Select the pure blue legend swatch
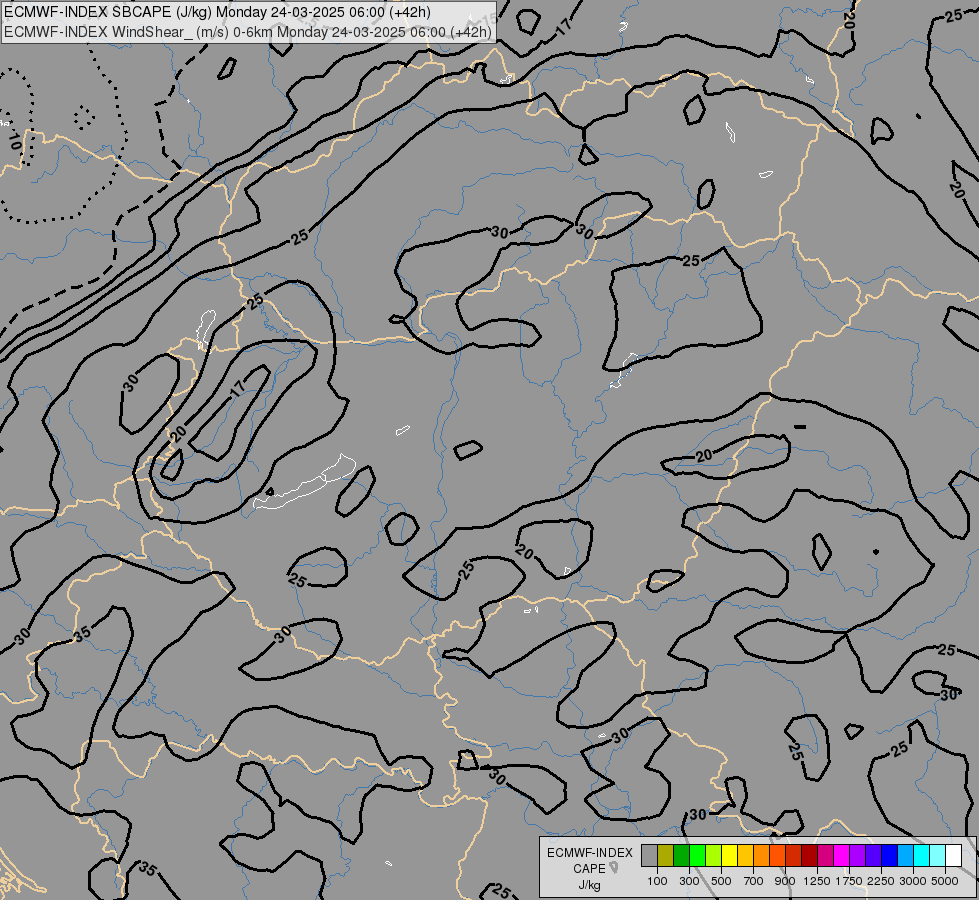Viewport: 979px width, 900px height. click(890, 855)
